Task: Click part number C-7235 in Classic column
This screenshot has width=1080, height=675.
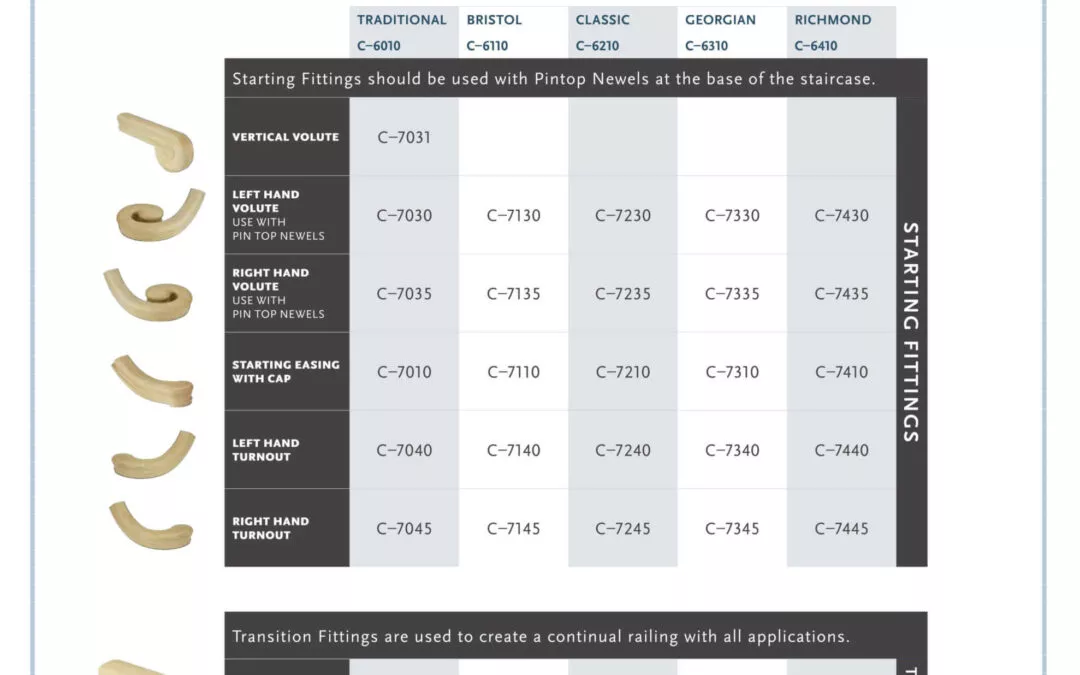Action: (623, 294)
